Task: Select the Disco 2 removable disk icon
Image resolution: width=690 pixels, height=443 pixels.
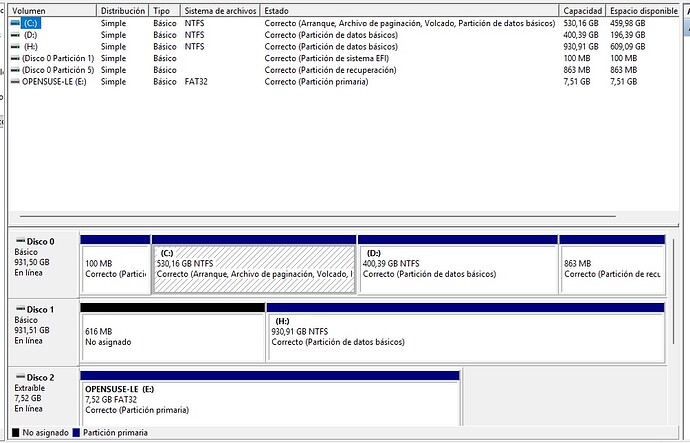Action: coord(19,377)
